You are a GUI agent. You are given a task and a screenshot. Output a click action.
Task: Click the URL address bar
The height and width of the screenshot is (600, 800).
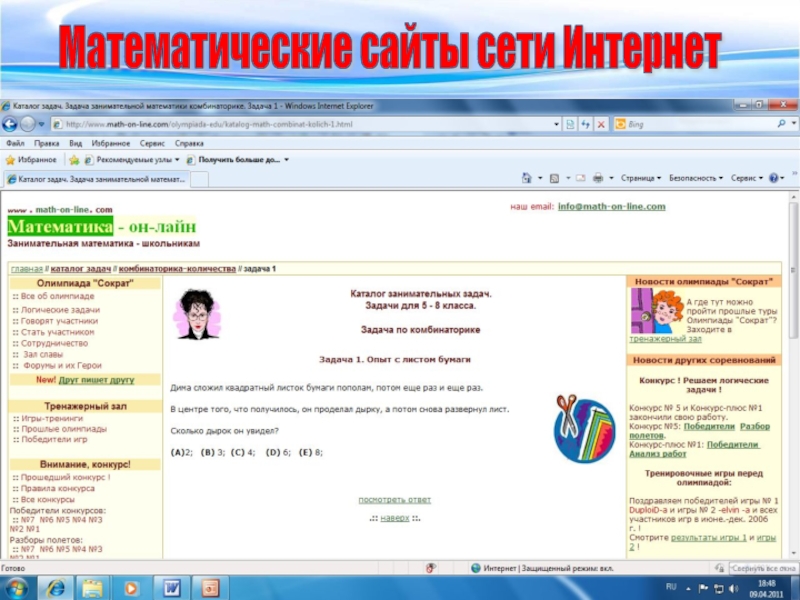pyautogui.click(x=300, y=124)
